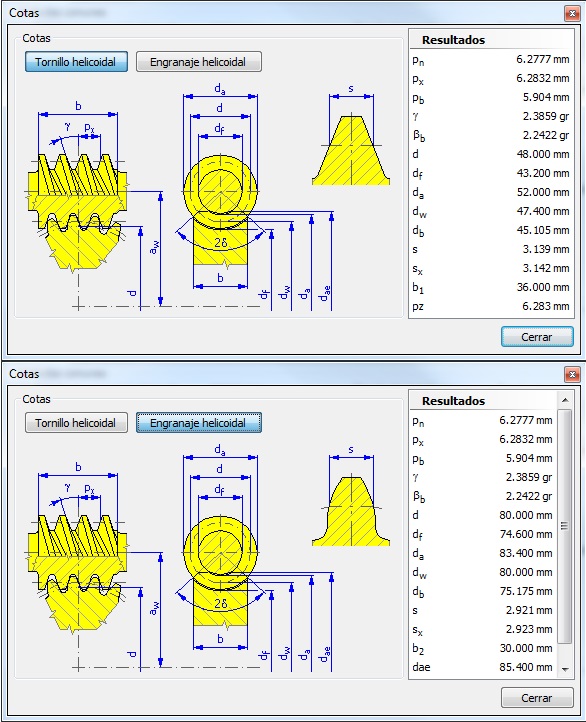Click highlighted Engranaje helicoidal in bottom dialog
Image resolution: width=586 pixels, height=722 pixels.
coord(198,423)
